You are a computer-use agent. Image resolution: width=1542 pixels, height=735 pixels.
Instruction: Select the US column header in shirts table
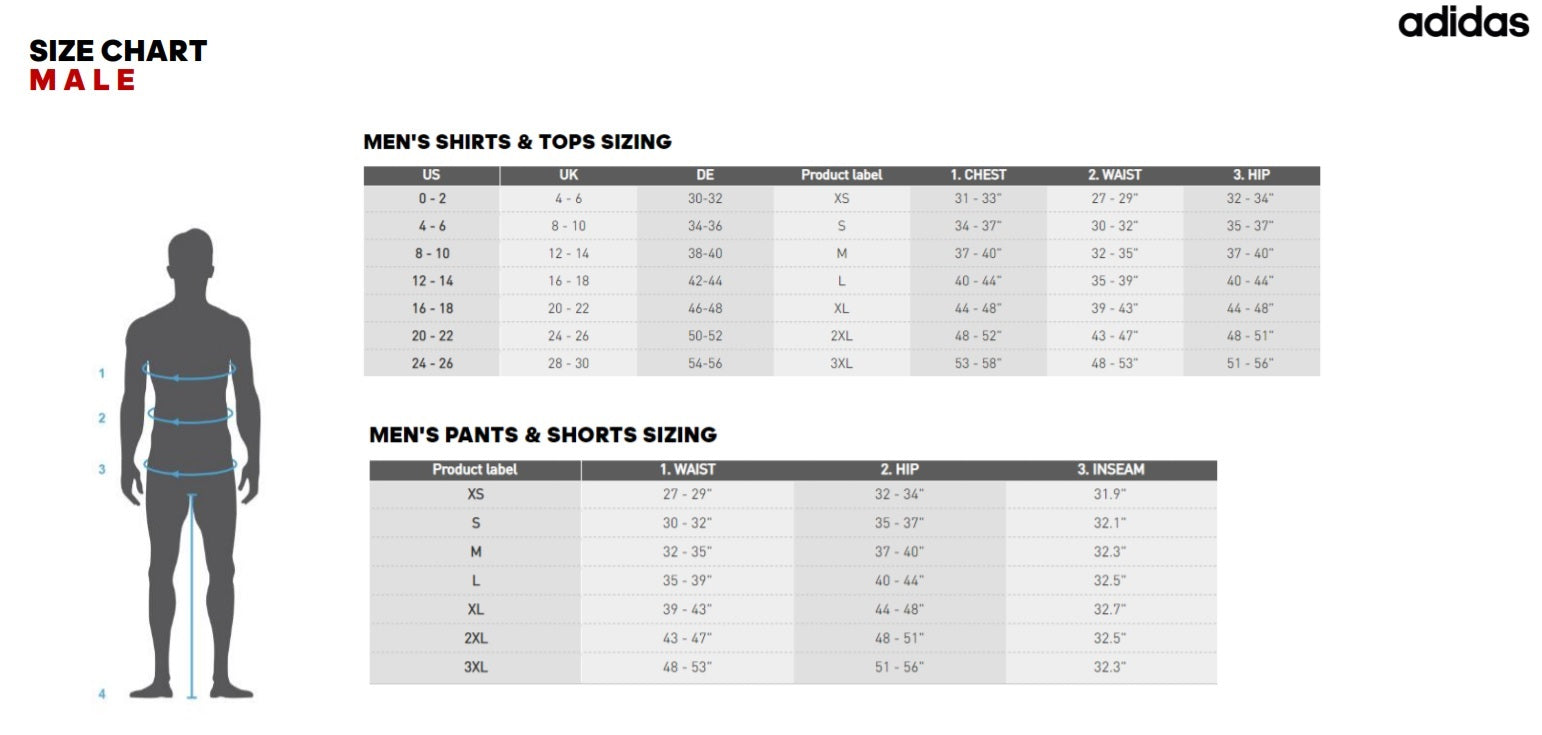coord(431,175)
